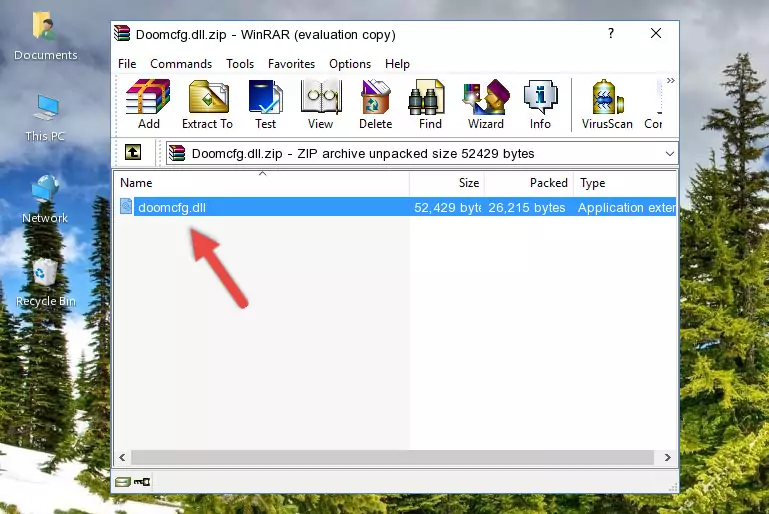769x514 pixels.
Task: Click the horizontal scrollbar right arrow
Action: [667, 458]
